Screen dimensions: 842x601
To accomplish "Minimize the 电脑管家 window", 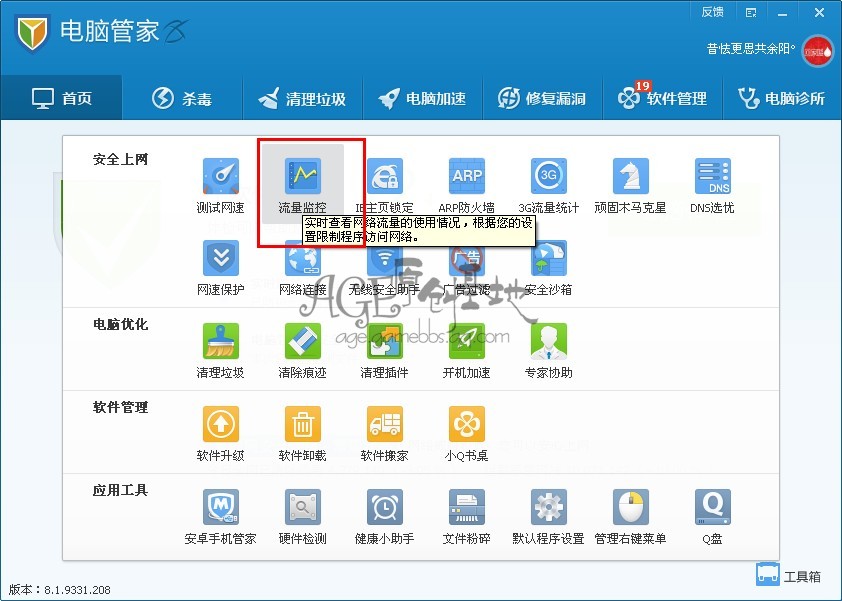I will click(x=782, y=13).
